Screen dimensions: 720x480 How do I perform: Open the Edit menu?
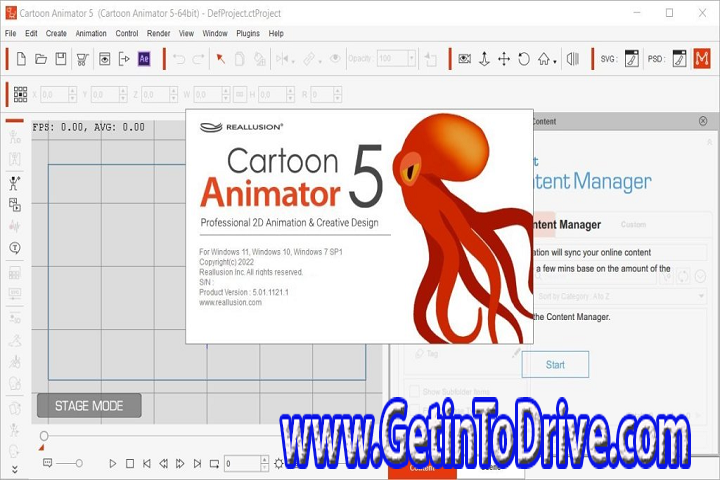[31, 34]
